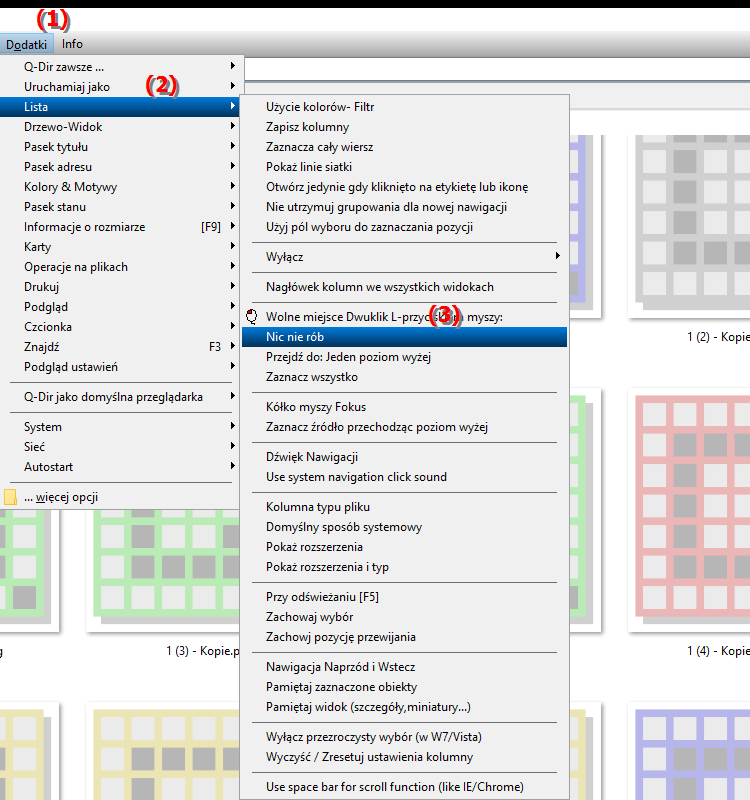Open Q-Dir jako domyślna przeglądarka submenu
The width and height of the screenshot is (750, 800).
(x=120, y=397)
